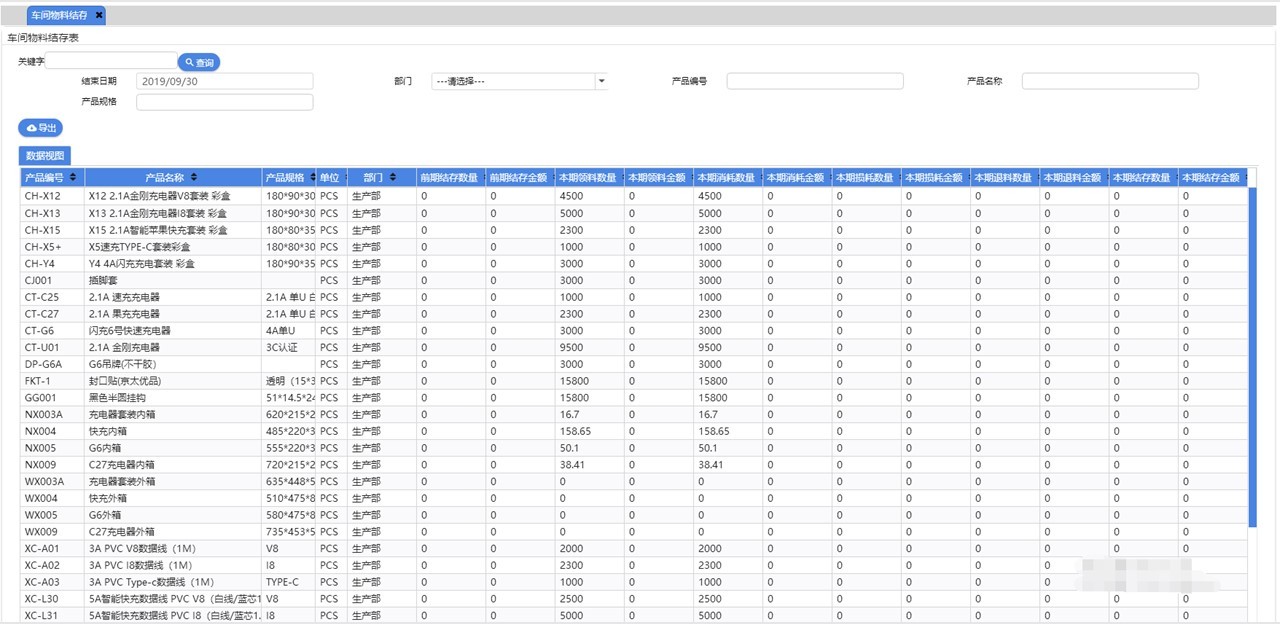The width and height of the screenshot is (1280, 624).
Task: Sort by 产品编号 column sort icon
Action: pos(72,178)
